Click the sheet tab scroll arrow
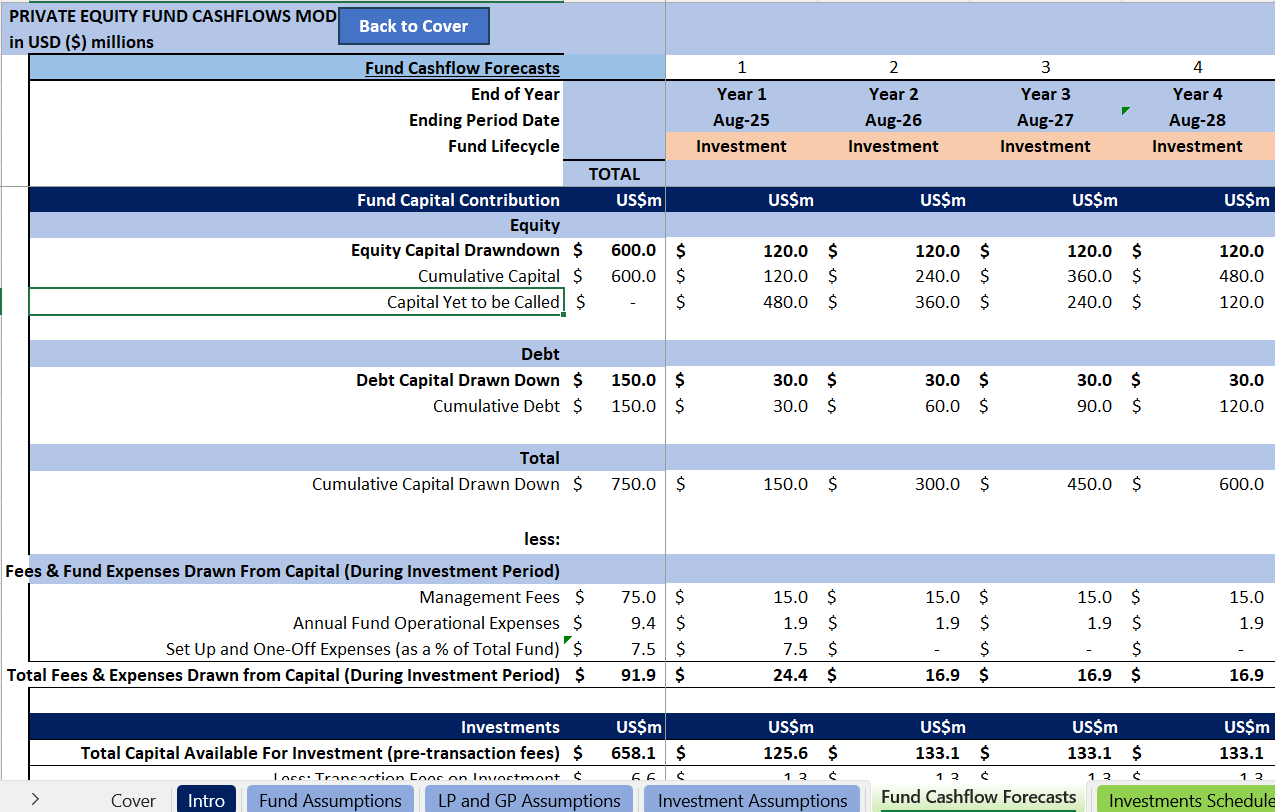 pyautogui.click(x=35, y=799)
